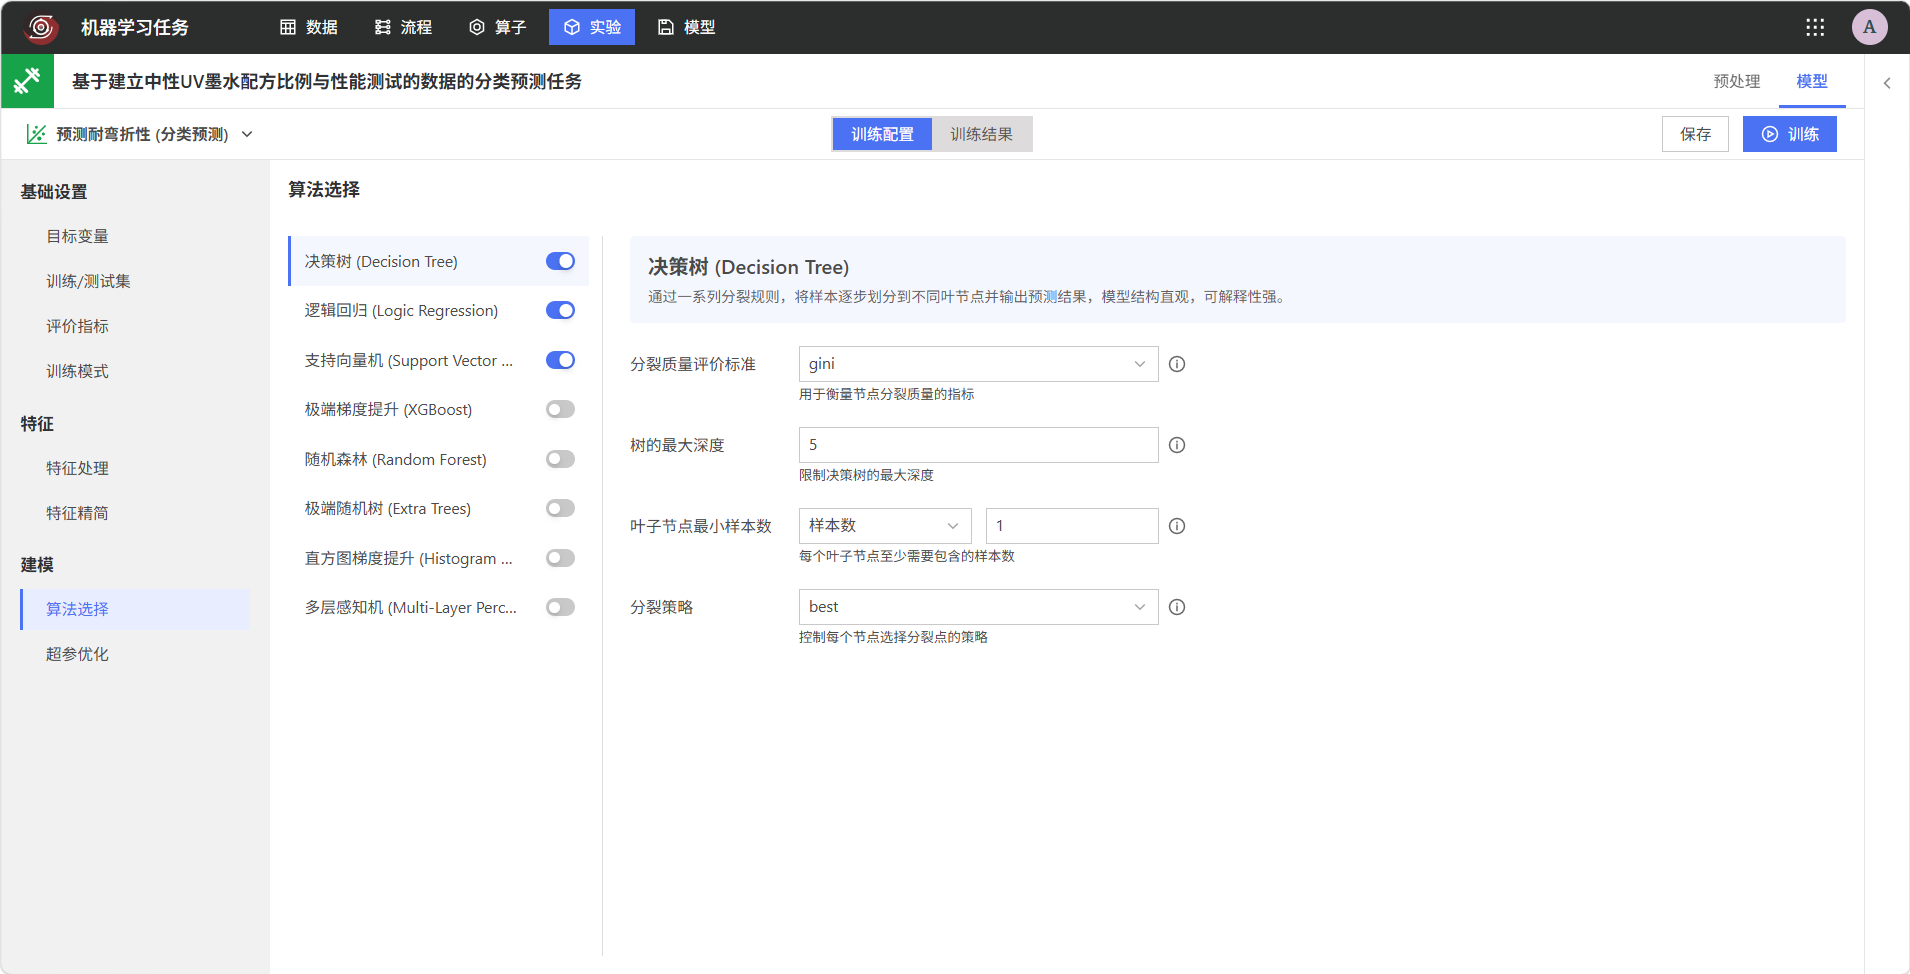Open the best split strategy dropdown
This screenshot has height=974, width=1910.
(x=978, y=607)
